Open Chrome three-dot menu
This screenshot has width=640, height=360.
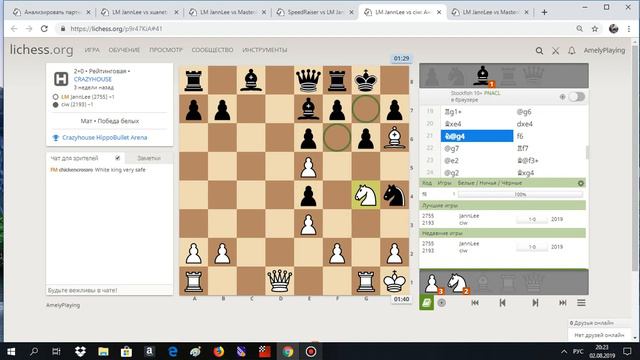coord(629,29)
